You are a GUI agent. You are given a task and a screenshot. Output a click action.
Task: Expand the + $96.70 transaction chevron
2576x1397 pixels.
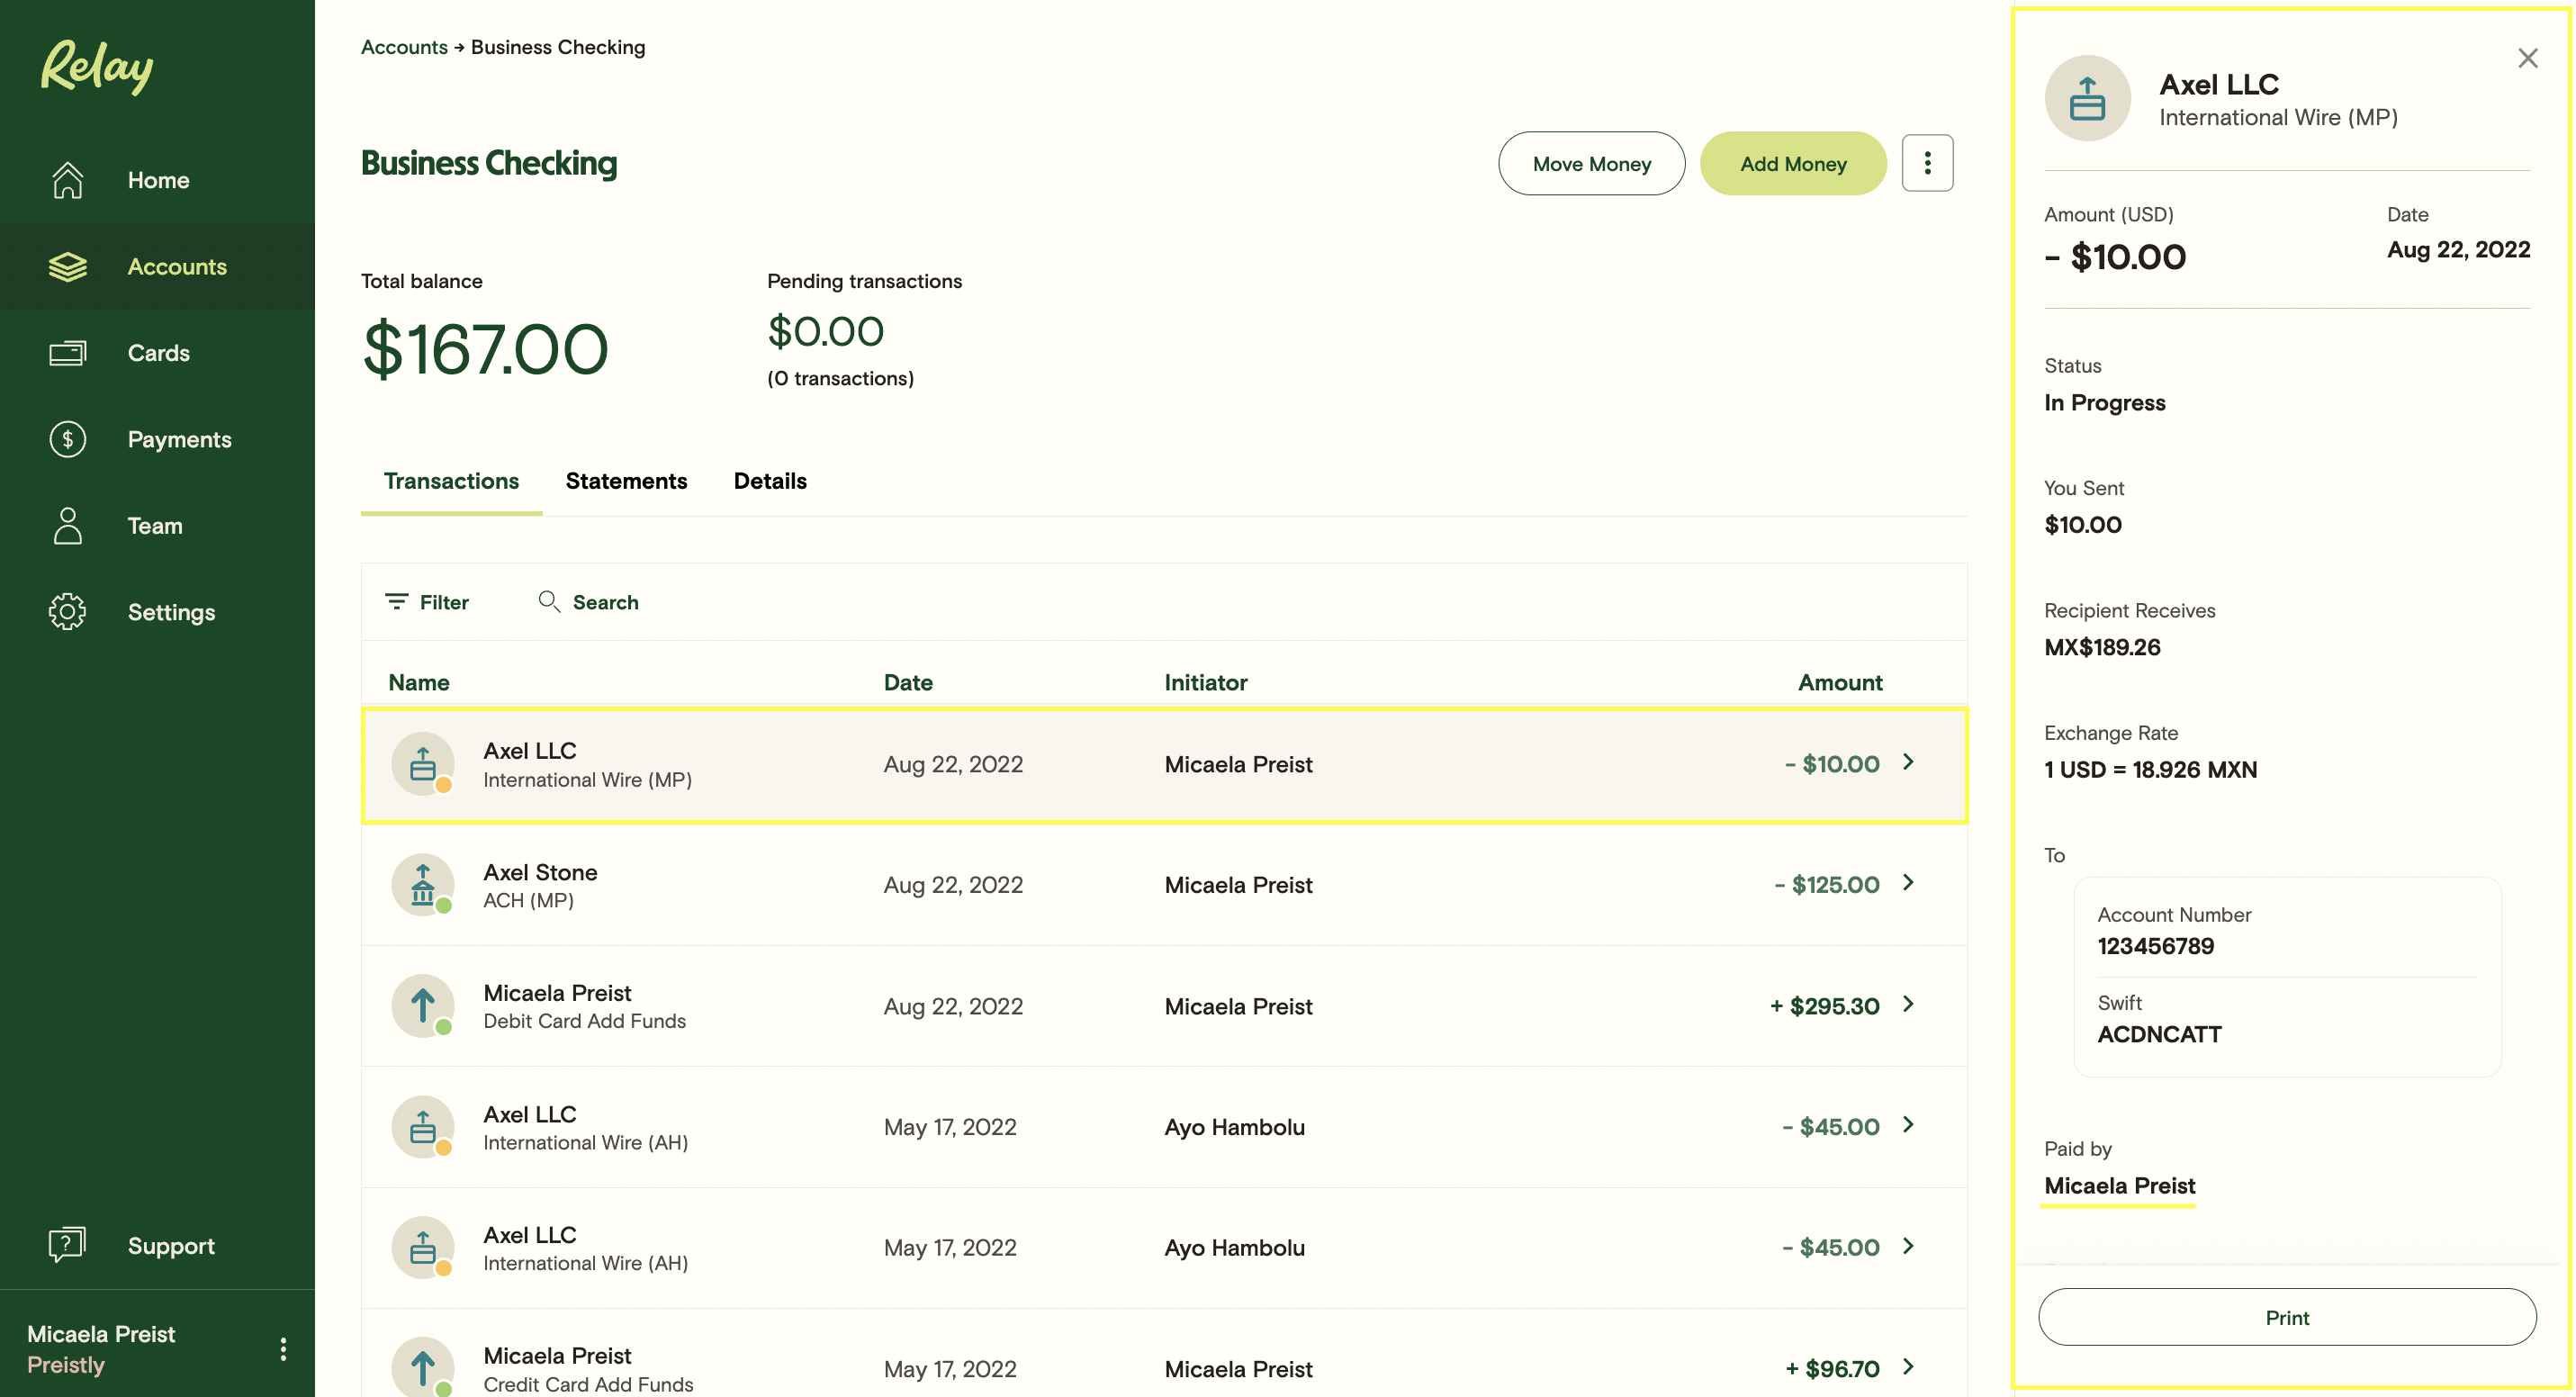(1908, 1367)
